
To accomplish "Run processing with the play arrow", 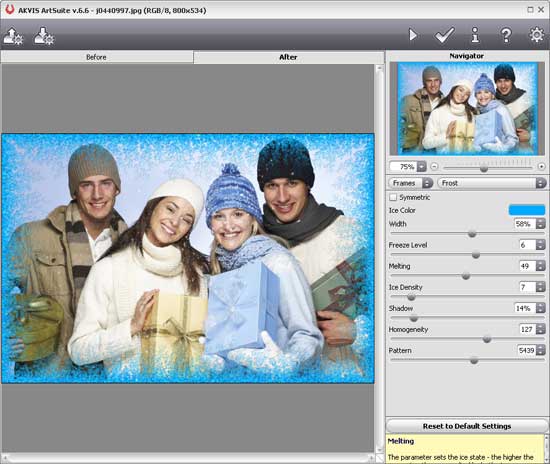I will point(413,35).
